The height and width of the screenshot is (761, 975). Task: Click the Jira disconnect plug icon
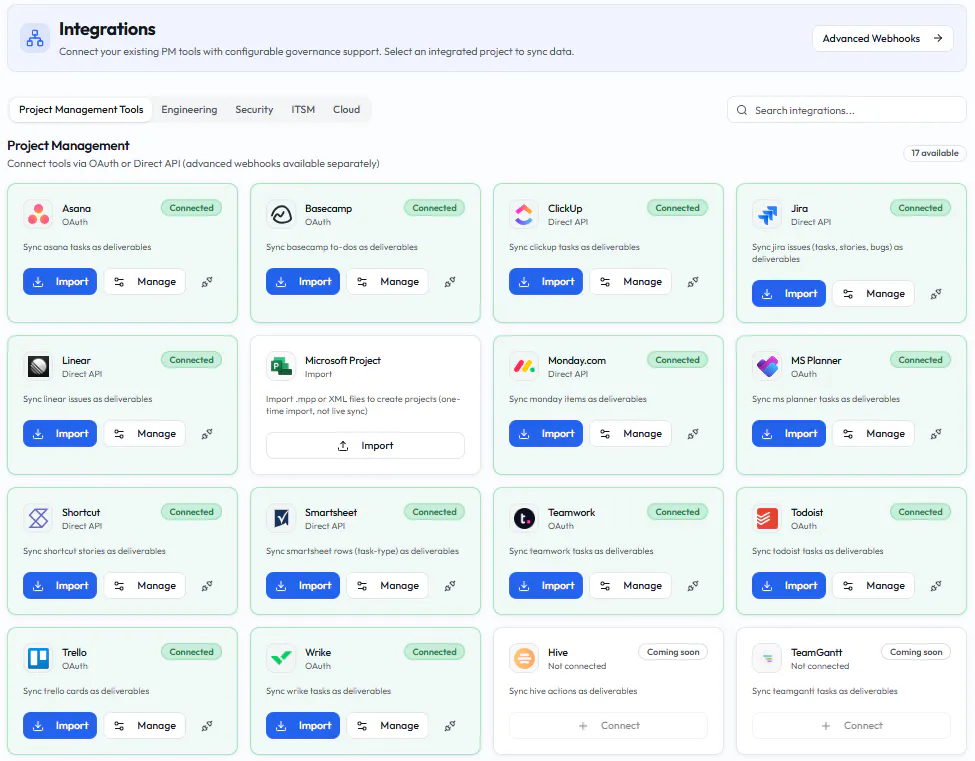pos(936,293)
